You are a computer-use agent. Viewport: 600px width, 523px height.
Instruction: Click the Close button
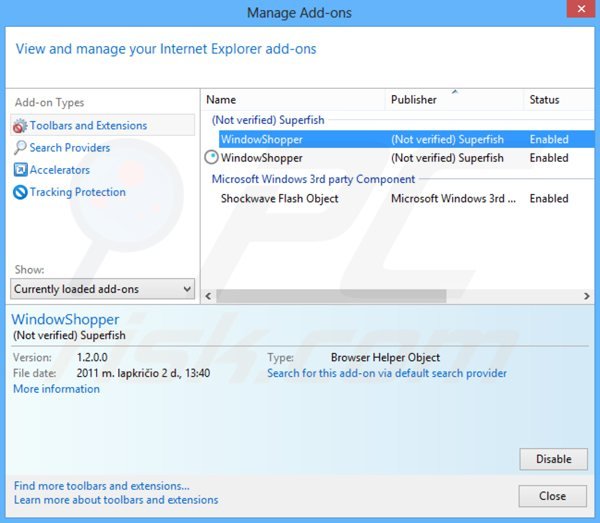tap(553, 496)
